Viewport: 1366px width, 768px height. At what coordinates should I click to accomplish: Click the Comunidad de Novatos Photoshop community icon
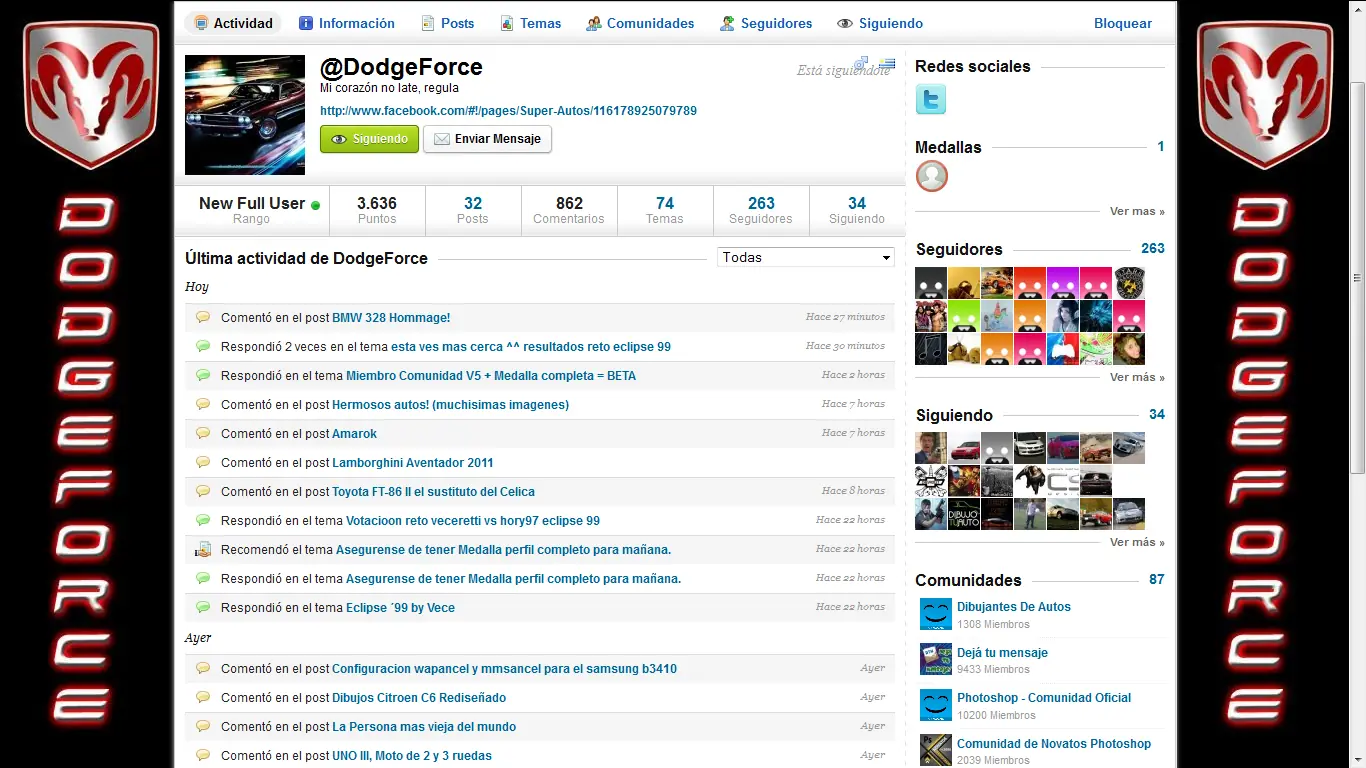pos(936,751)
